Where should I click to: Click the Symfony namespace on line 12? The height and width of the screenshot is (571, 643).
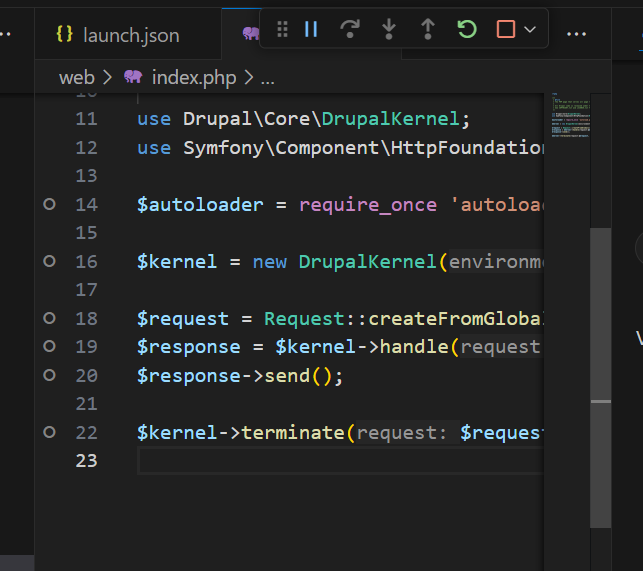click(x=223, y=148)
